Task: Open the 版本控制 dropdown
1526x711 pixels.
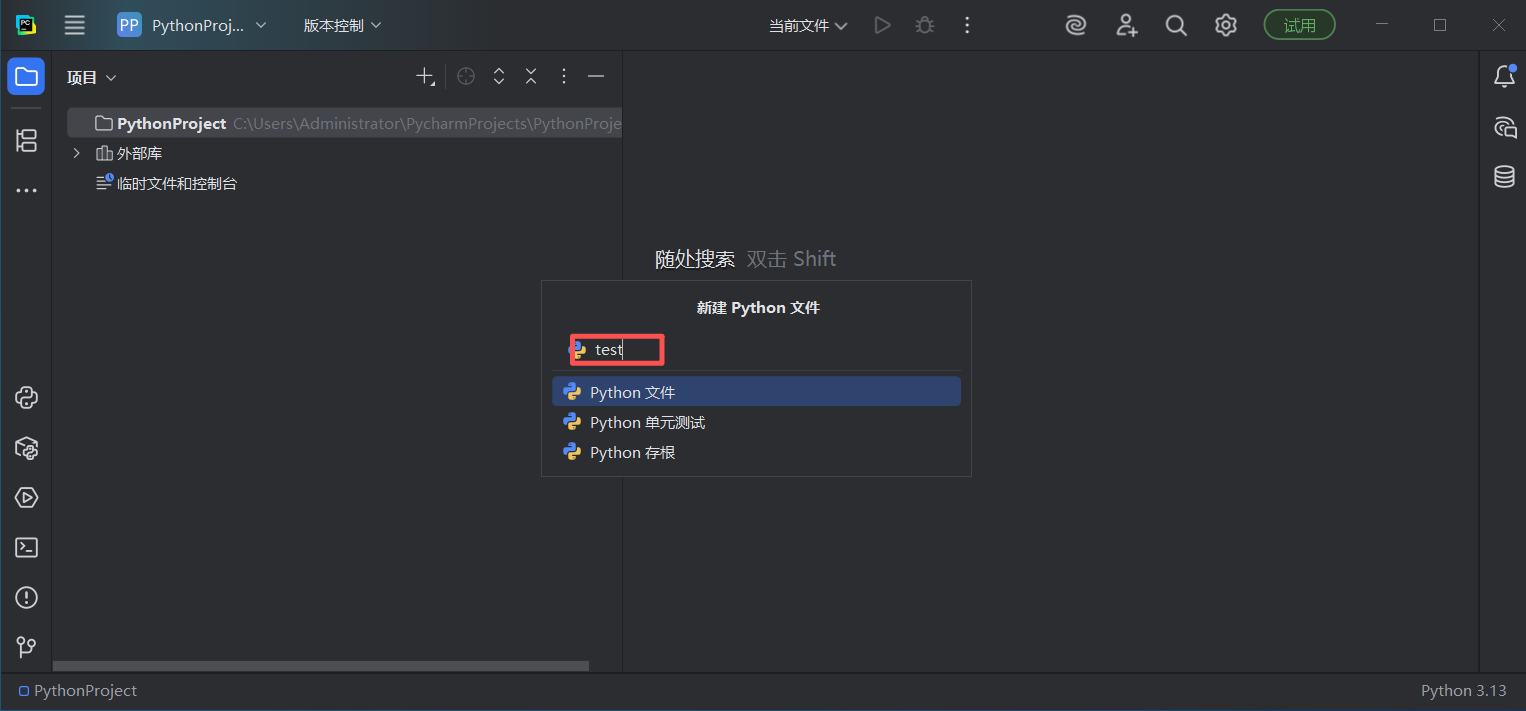Action: tap(343, 25)
